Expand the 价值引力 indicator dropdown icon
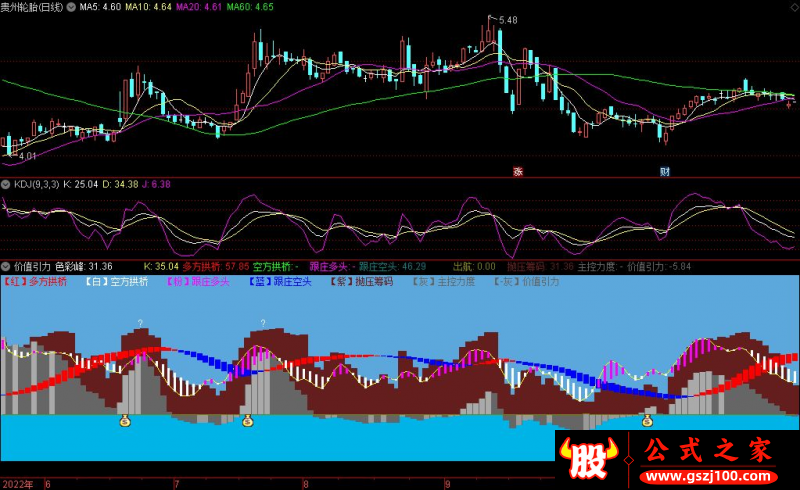Image resolution: width=800 pixels, height=490 pixels. 6,266
